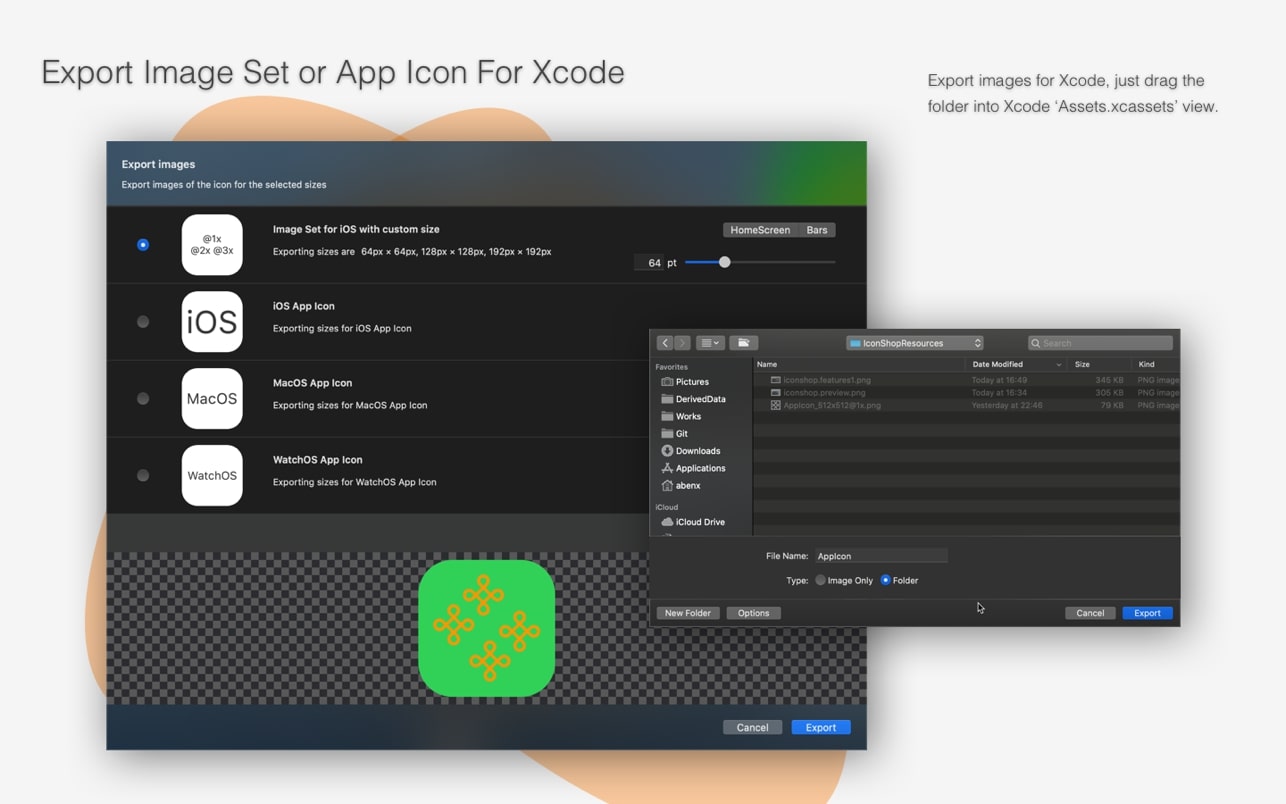The image size is (1286, 804).
Task: Click the custom size slider handle
Action: (725, 262)
